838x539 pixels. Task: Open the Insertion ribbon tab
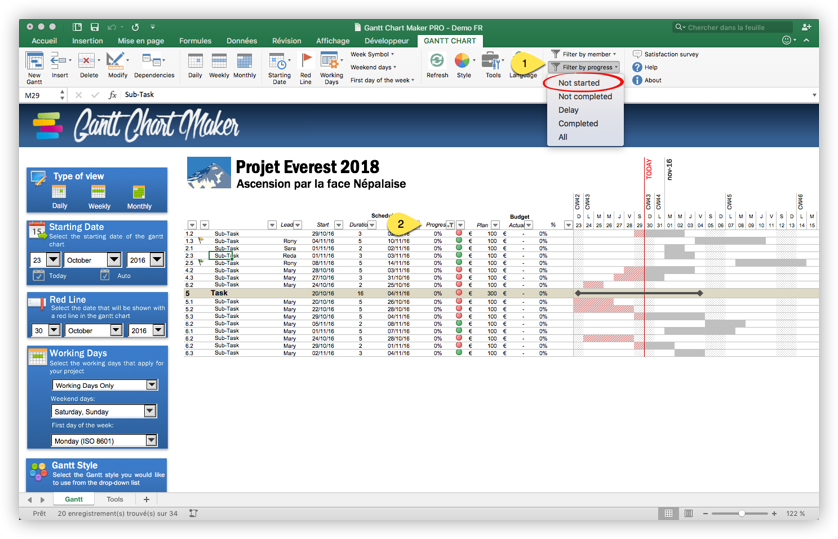click(x=87, y=41)
